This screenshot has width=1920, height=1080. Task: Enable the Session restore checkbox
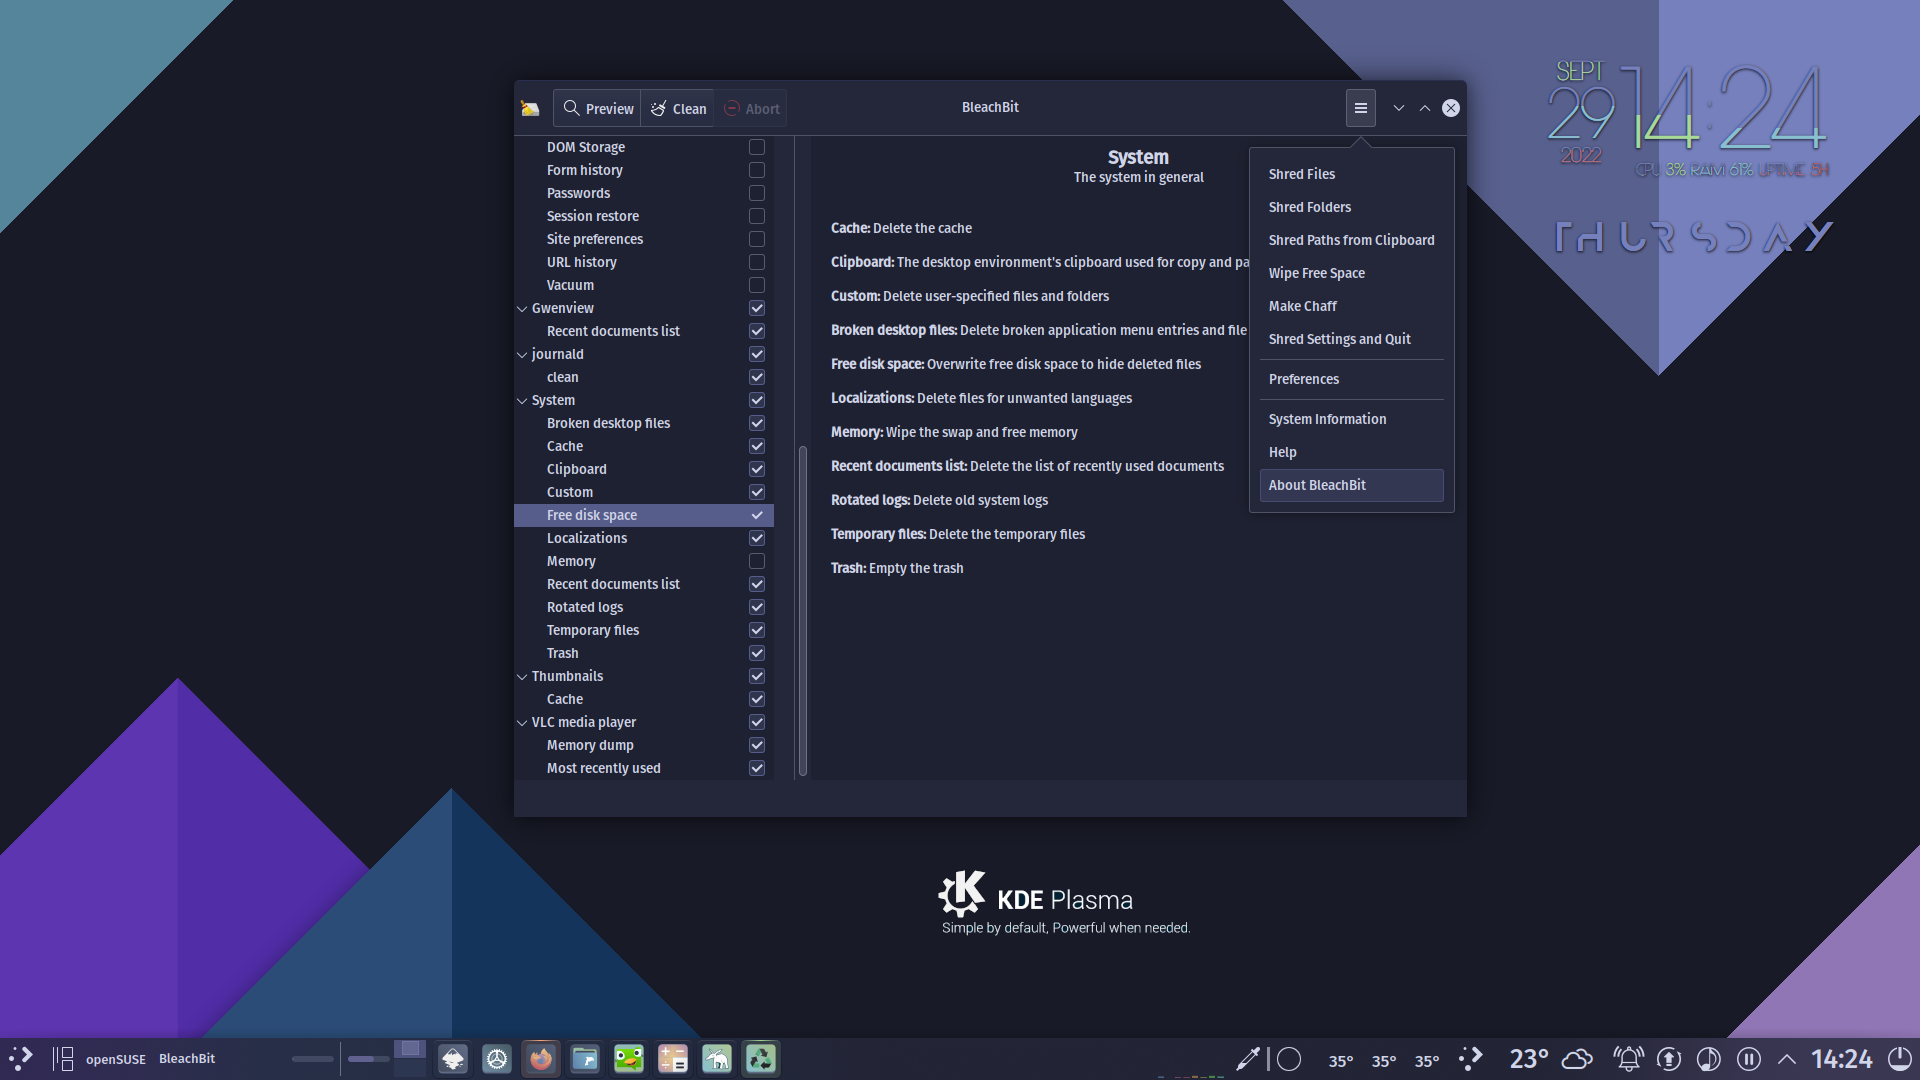(757, 216)
